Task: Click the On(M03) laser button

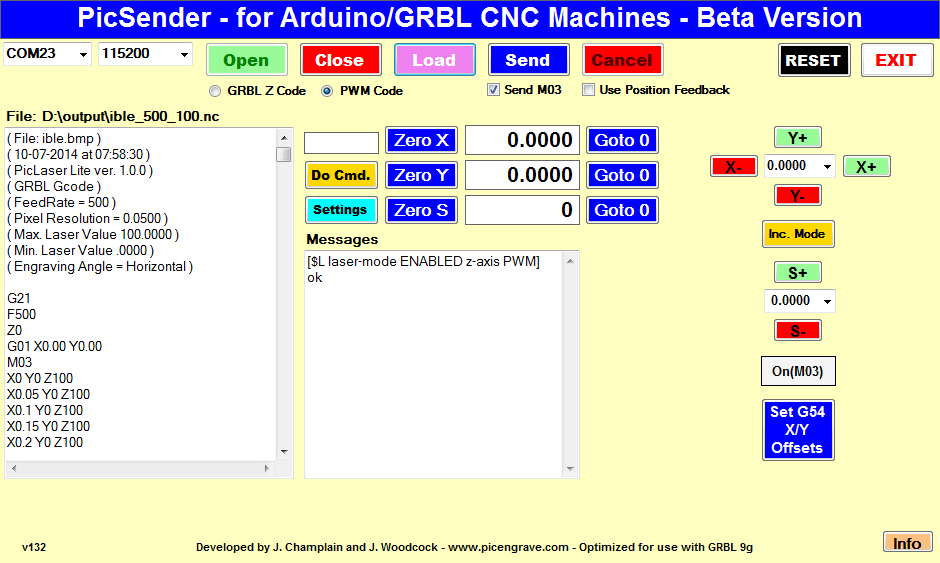Action: [798, 371]
